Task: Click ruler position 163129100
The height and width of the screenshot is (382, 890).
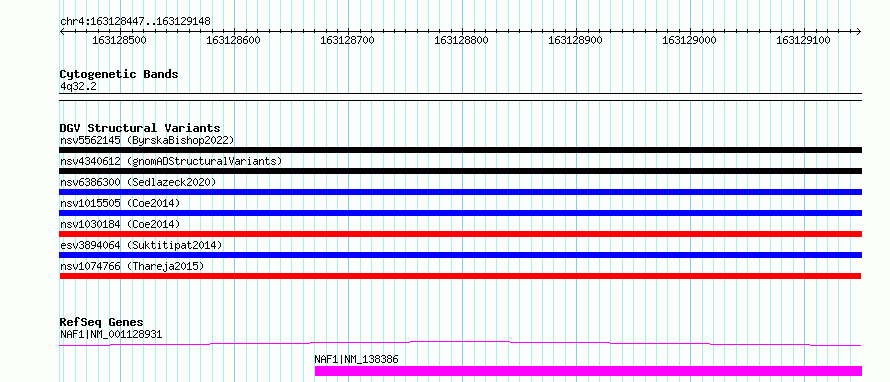Action: point(803,40)
